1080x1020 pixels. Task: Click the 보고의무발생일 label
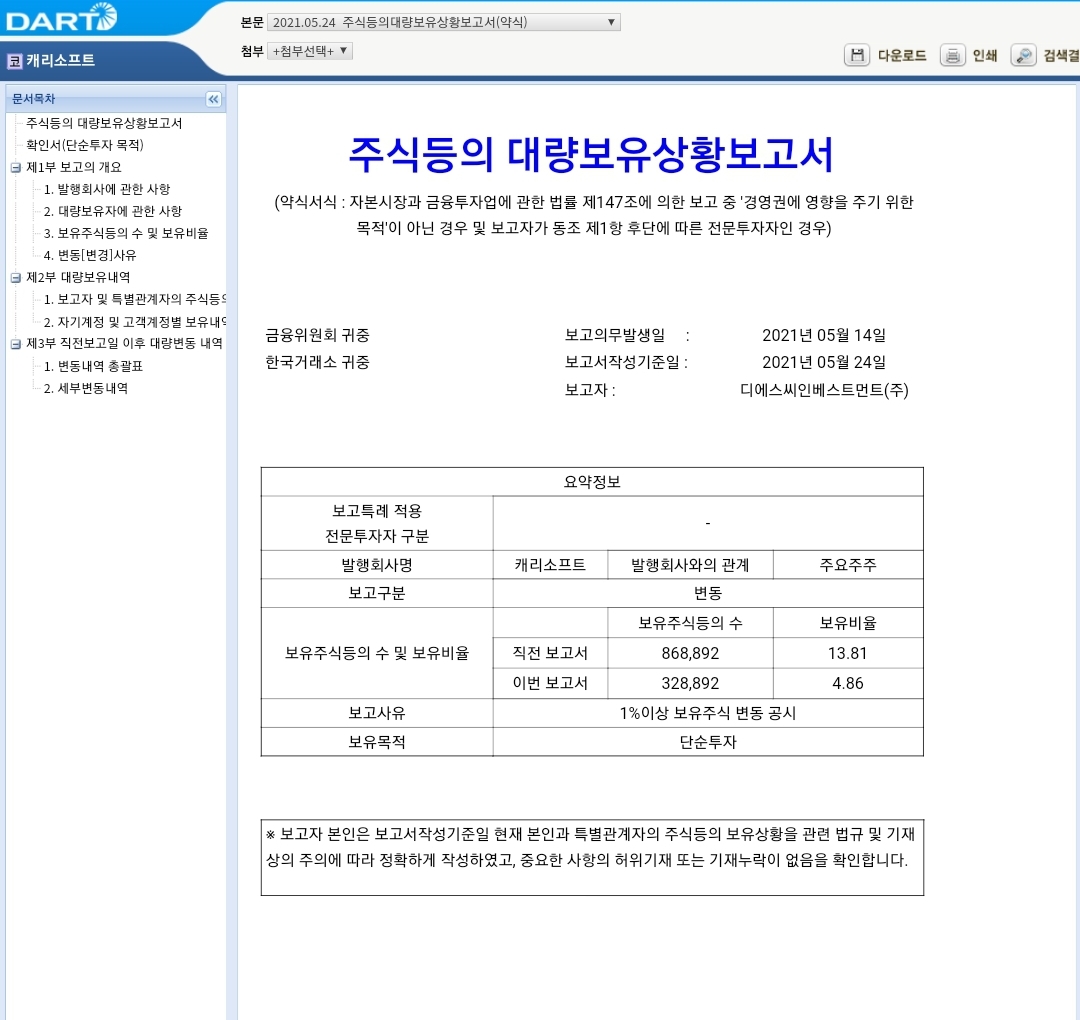pyautogui.click(x=615, y=335)
